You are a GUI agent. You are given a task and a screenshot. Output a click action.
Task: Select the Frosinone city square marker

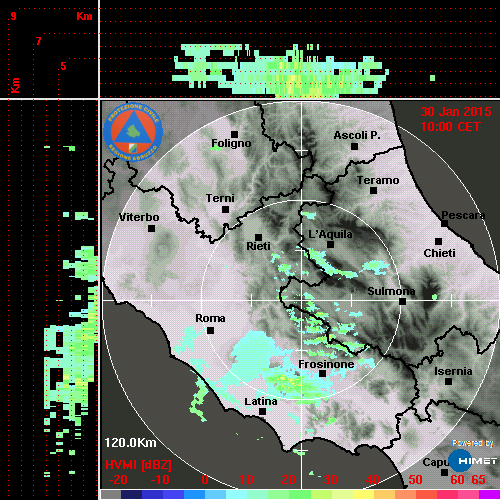click(322, 374)
